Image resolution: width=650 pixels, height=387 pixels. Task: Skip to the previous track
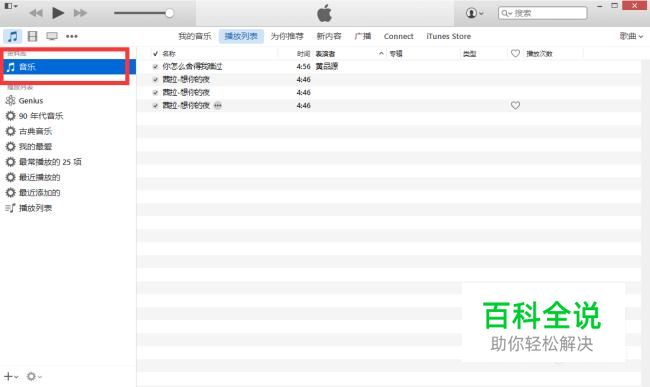(36, 13)
